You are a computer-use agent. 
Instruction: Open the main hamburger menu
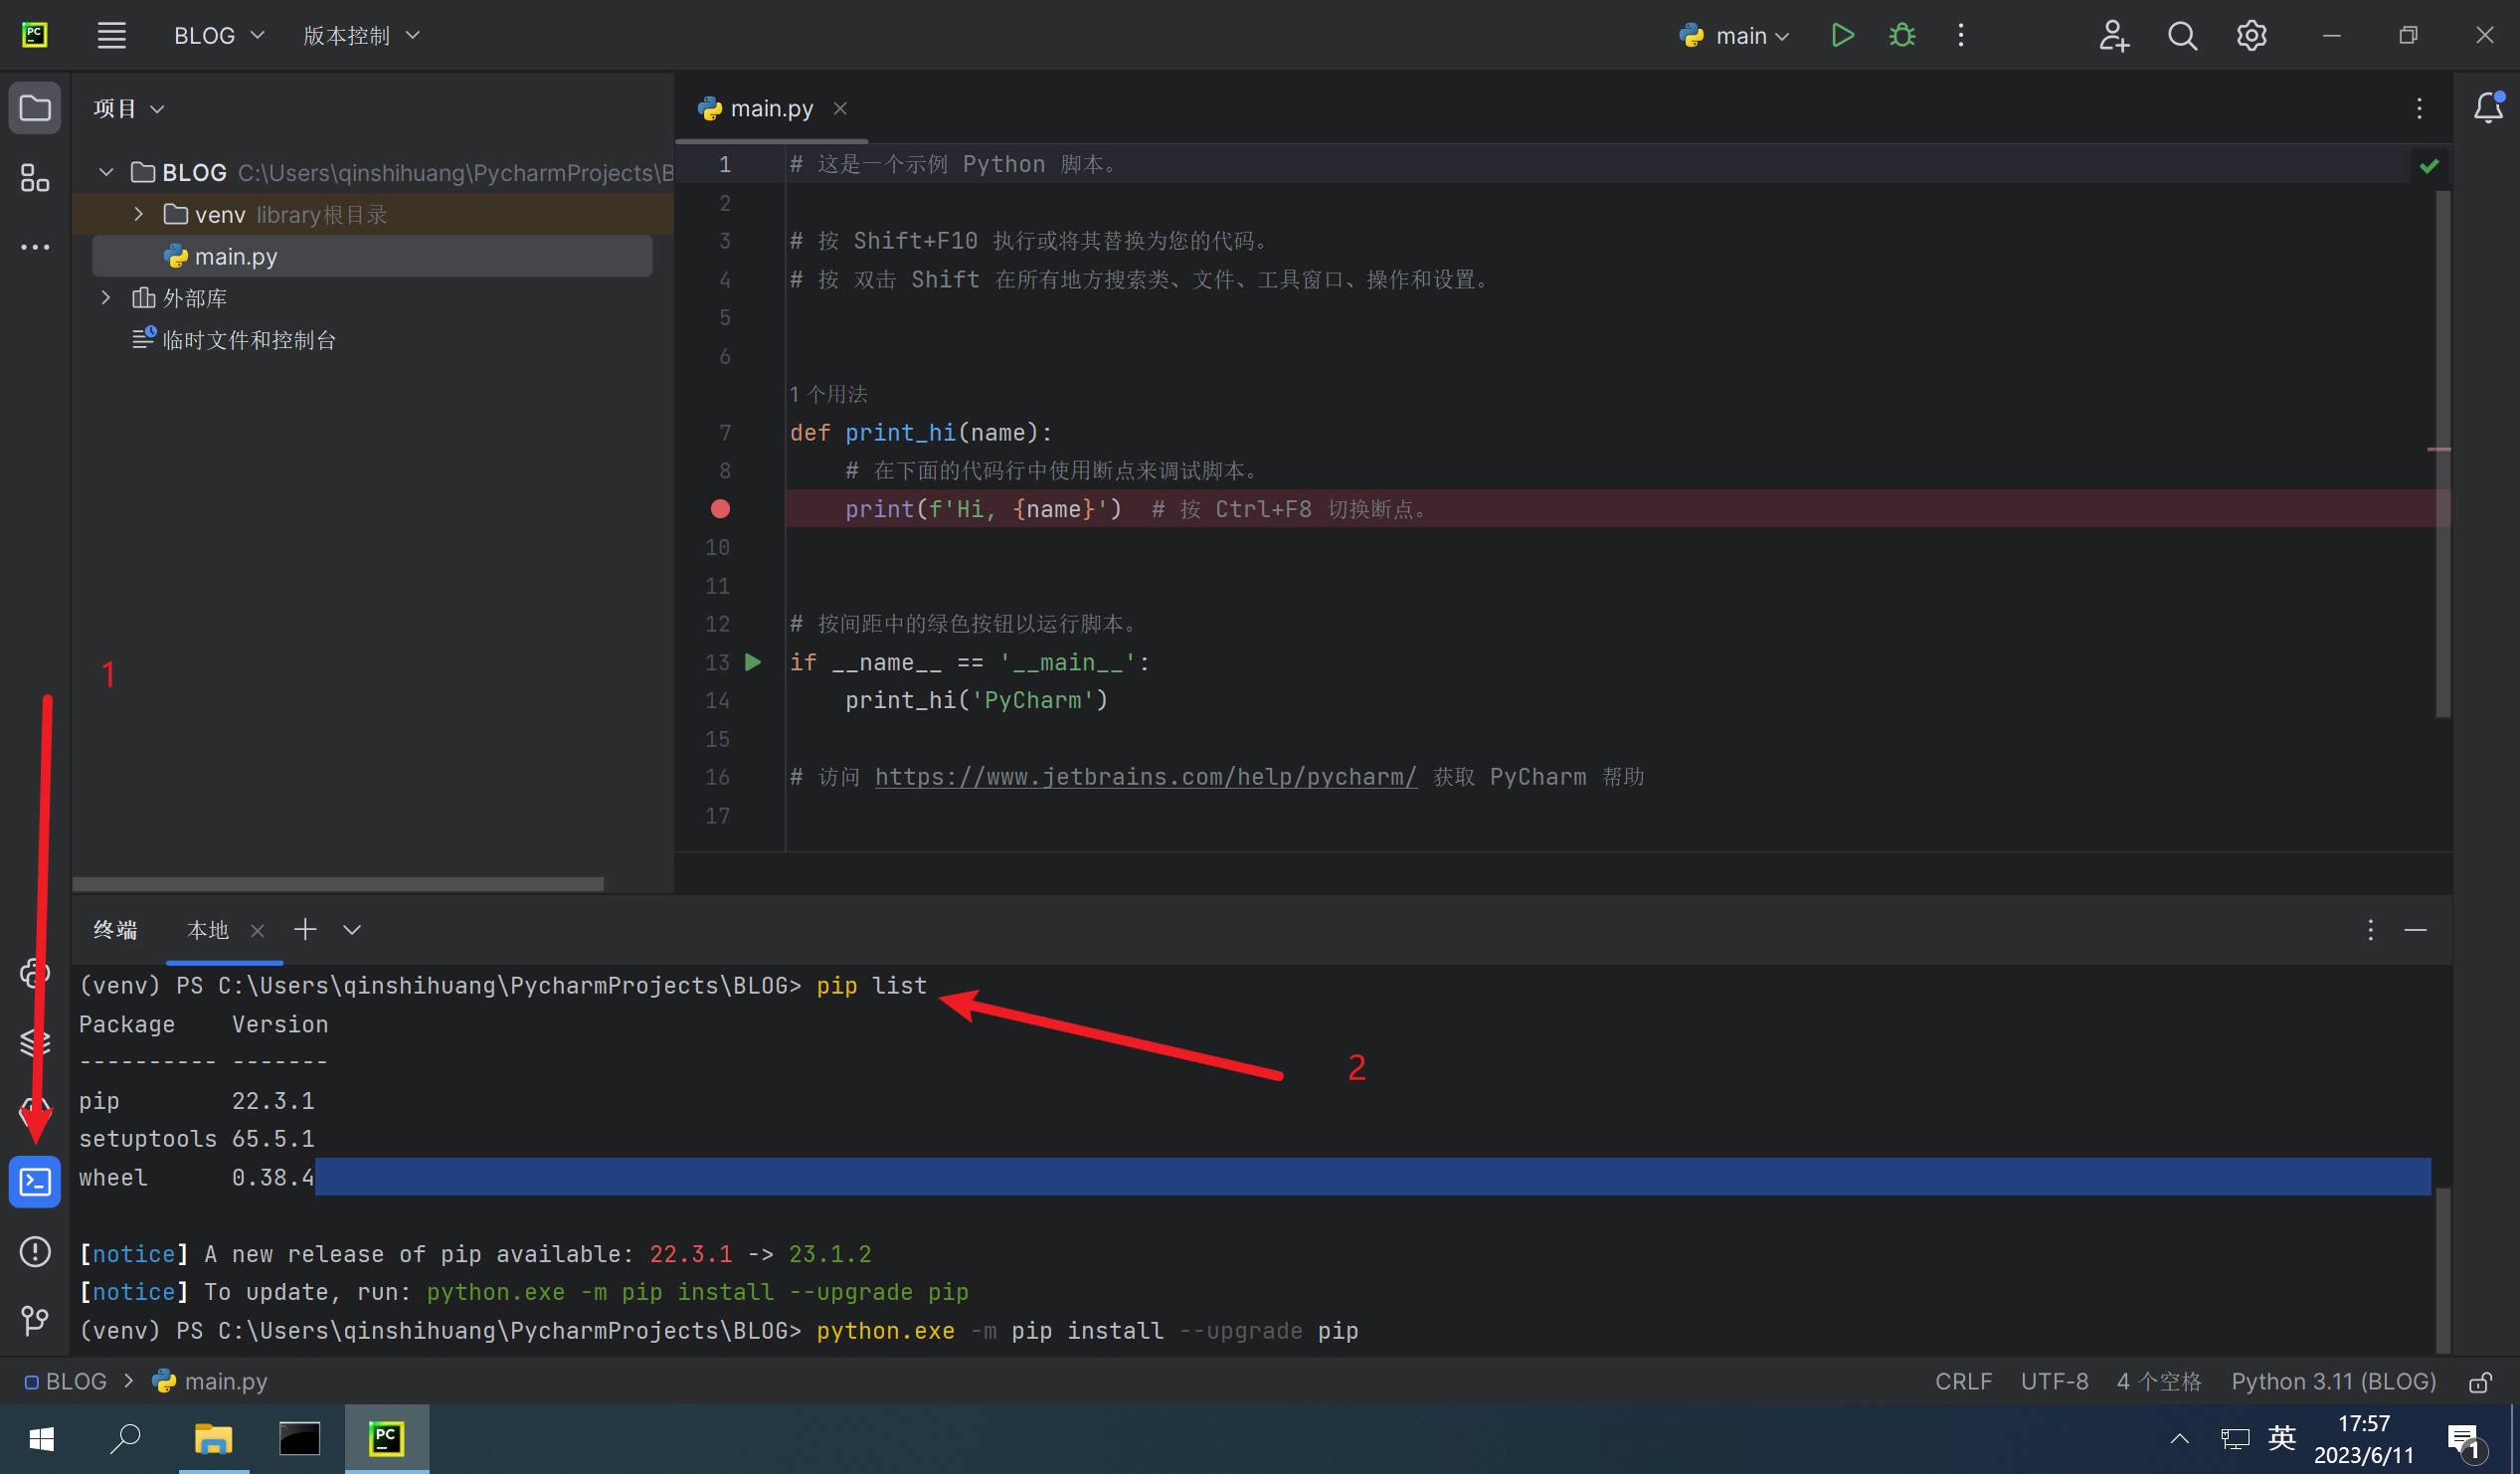point(111,35)
